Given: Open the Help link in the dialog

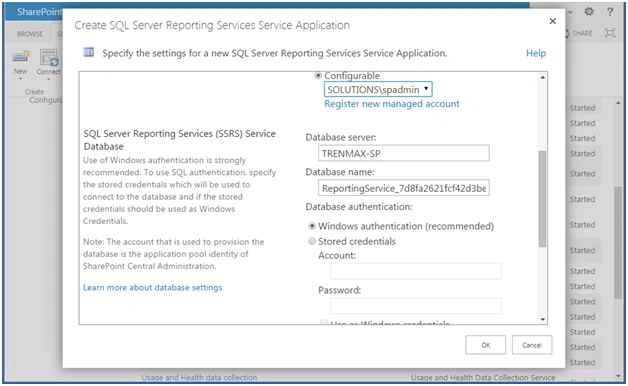Looking at the screenshot, I should pos(536,53).
